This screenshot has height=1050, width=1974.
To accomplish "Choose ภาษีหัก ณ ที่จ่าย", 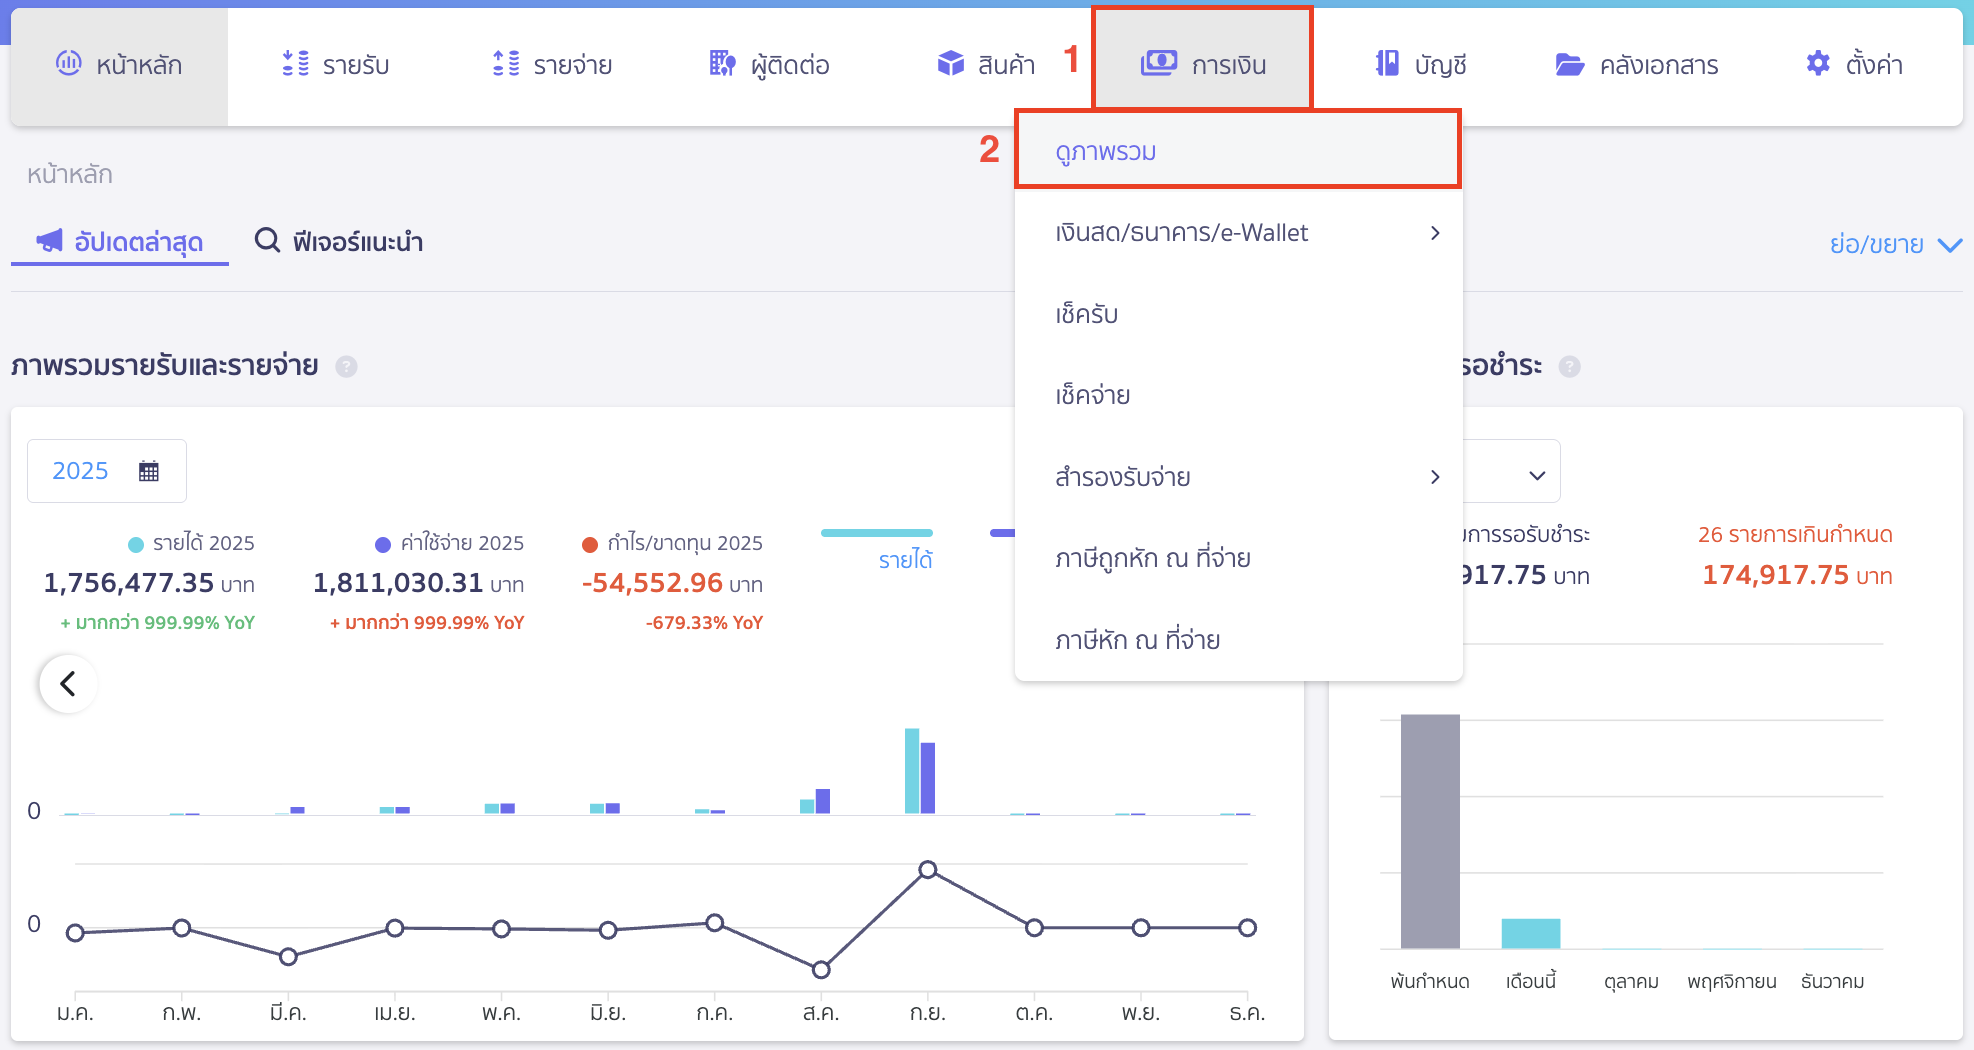I will (1238, 640).
